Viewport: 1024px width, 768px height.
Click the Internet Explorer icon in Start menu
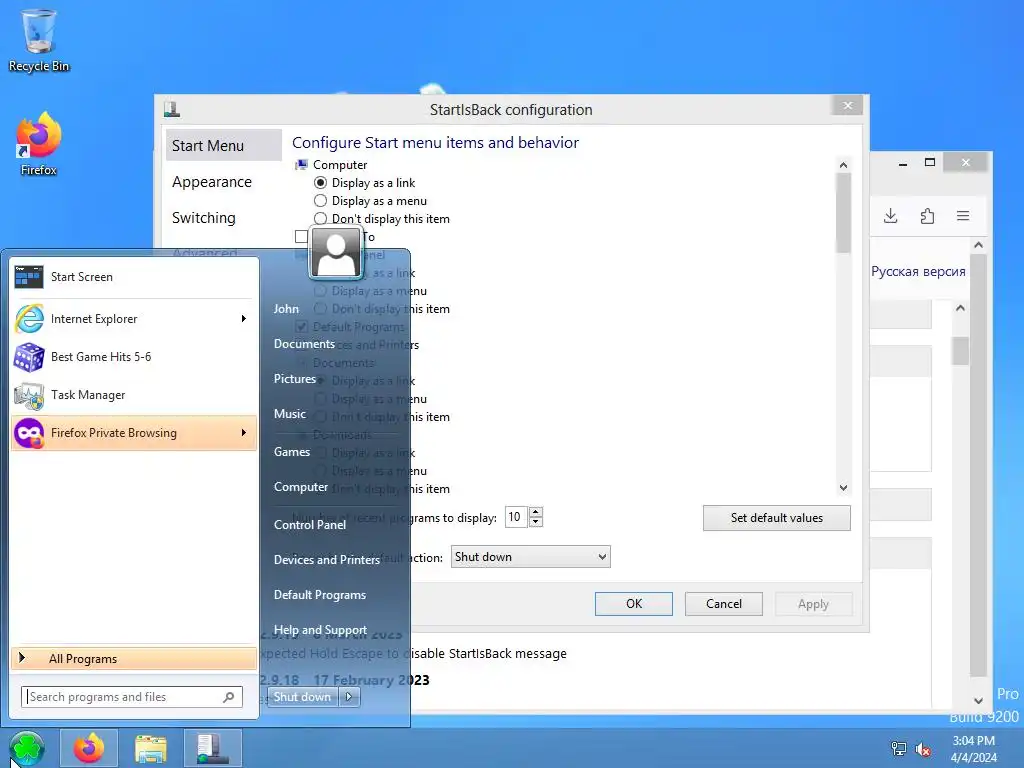pos(29,319)
